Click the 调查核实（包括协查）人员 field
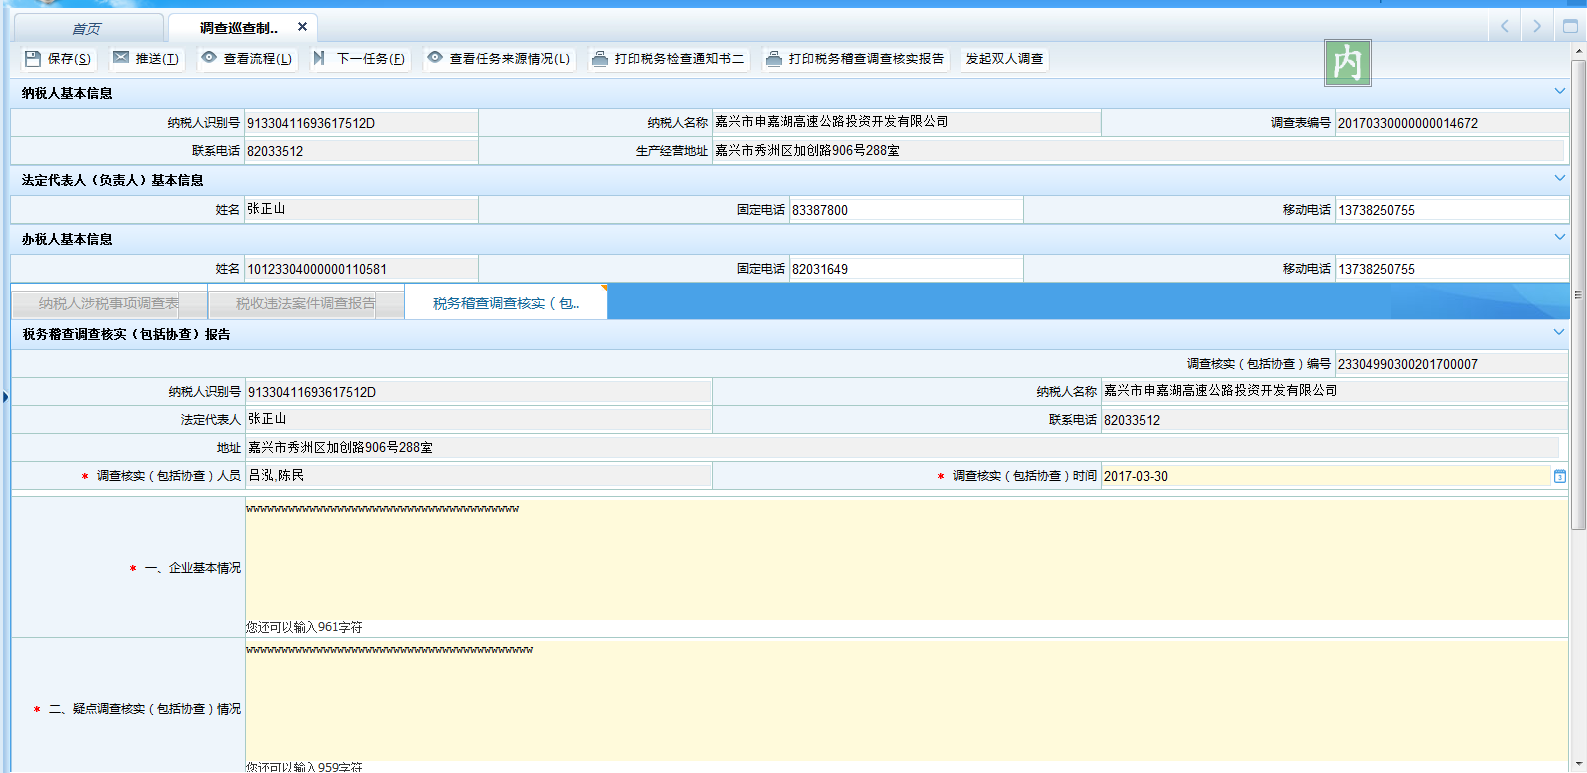This screenshot has height=773, width=1587. click(479, 476)
